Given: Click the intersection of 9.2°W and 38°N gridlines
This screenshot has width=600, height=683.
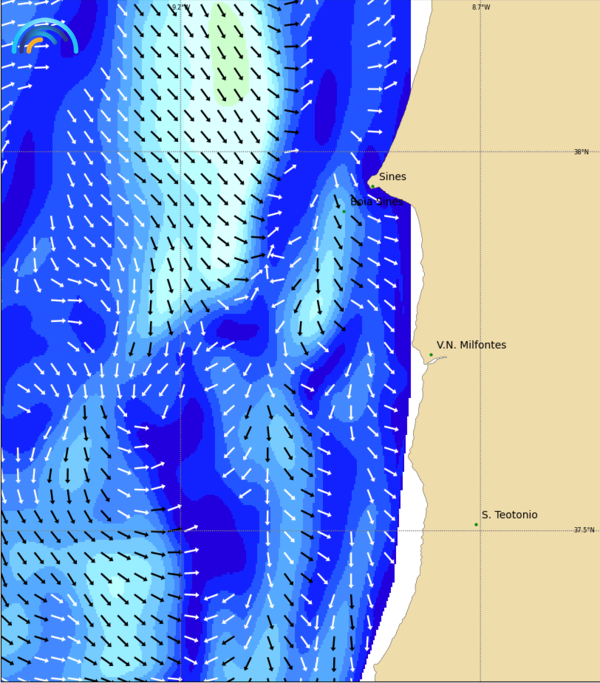Looking at the screenshot, I should pyautogui.click(x=180, y=152).
